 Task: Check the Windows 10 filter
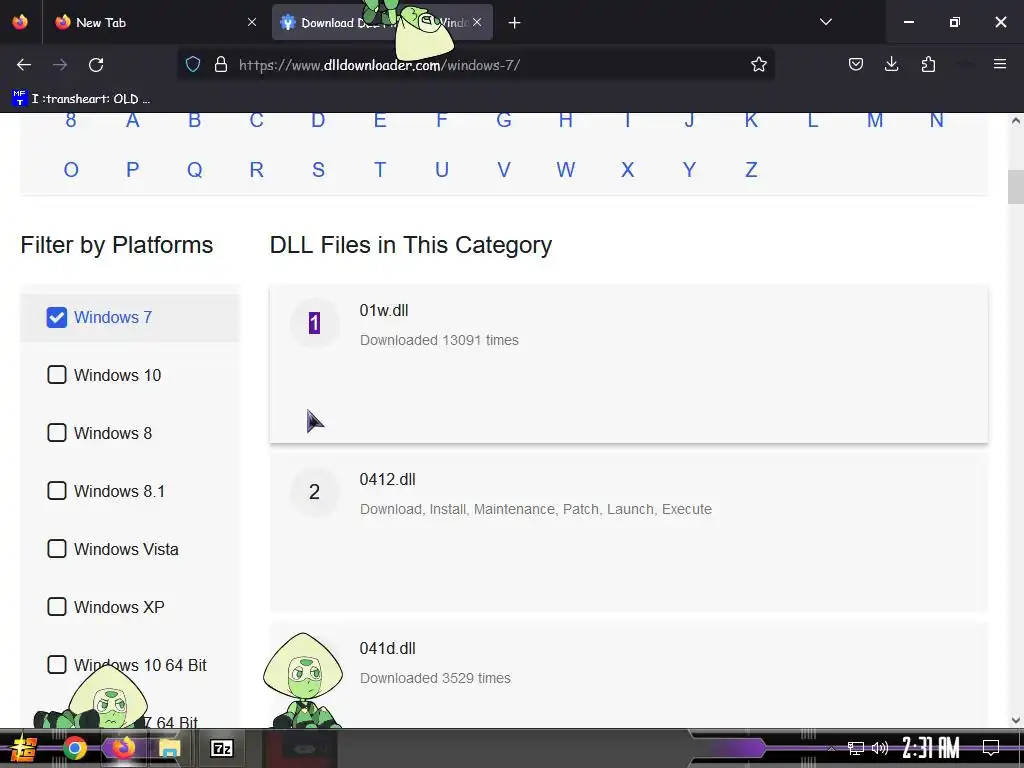[57, 375]
